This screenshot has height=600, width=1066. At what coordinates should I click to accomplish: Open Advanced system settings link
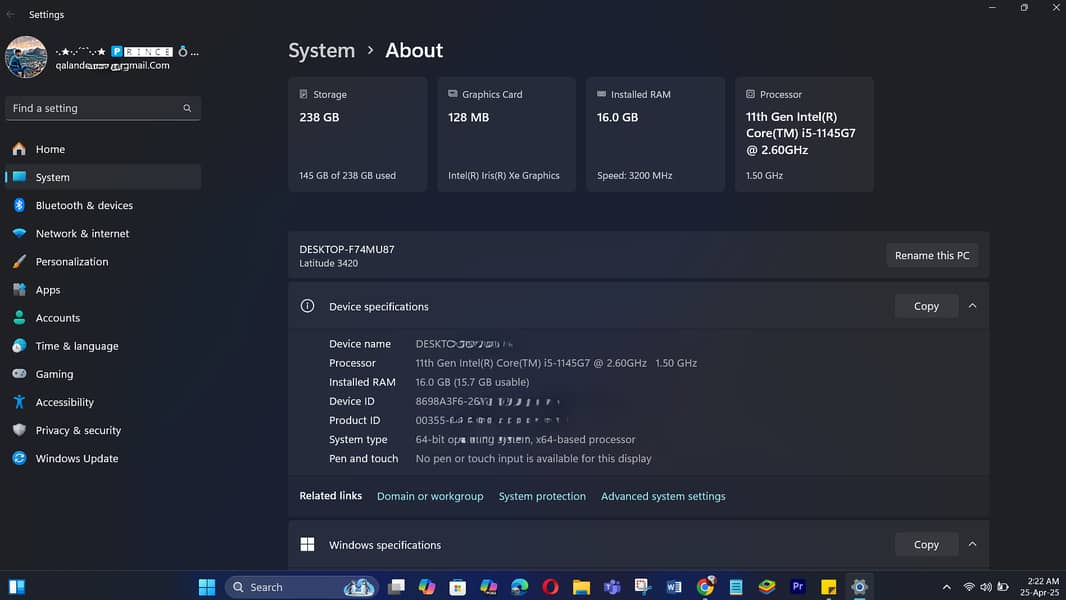pyautogui.click(x=663, y=496)
